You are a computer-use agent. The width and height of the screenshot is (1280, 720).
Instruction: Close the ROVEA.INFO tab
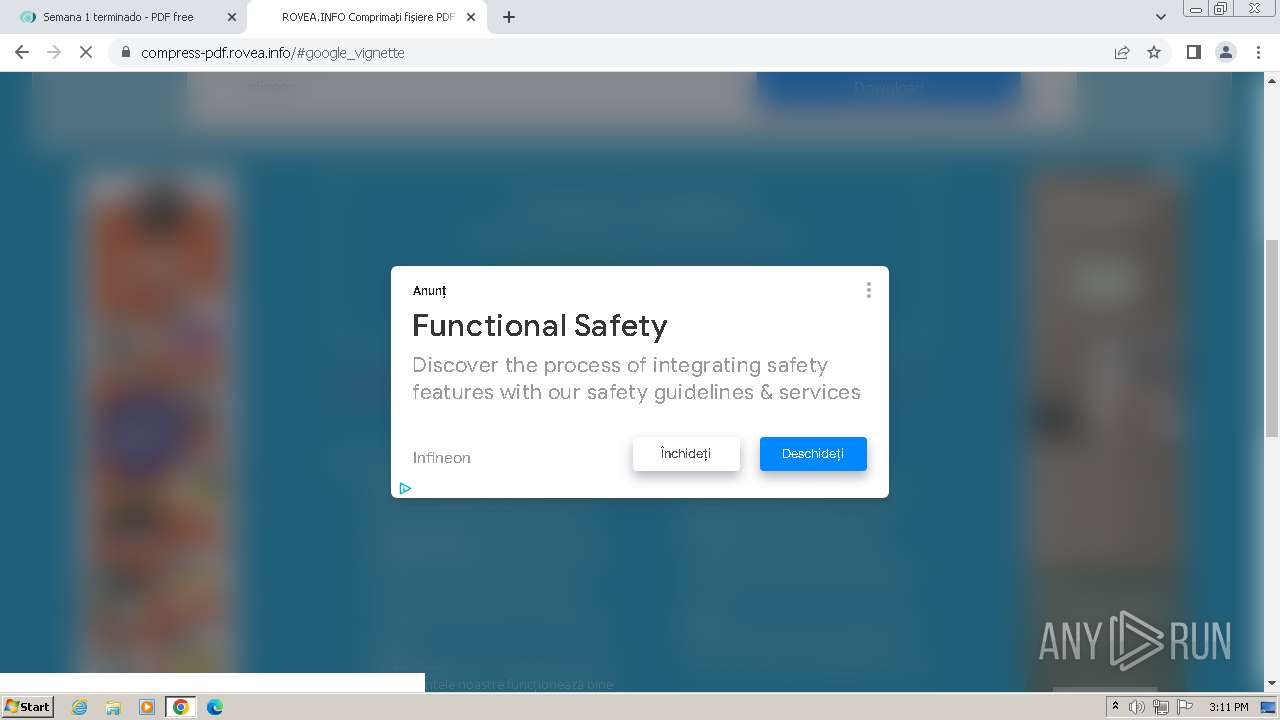[471, 17]
